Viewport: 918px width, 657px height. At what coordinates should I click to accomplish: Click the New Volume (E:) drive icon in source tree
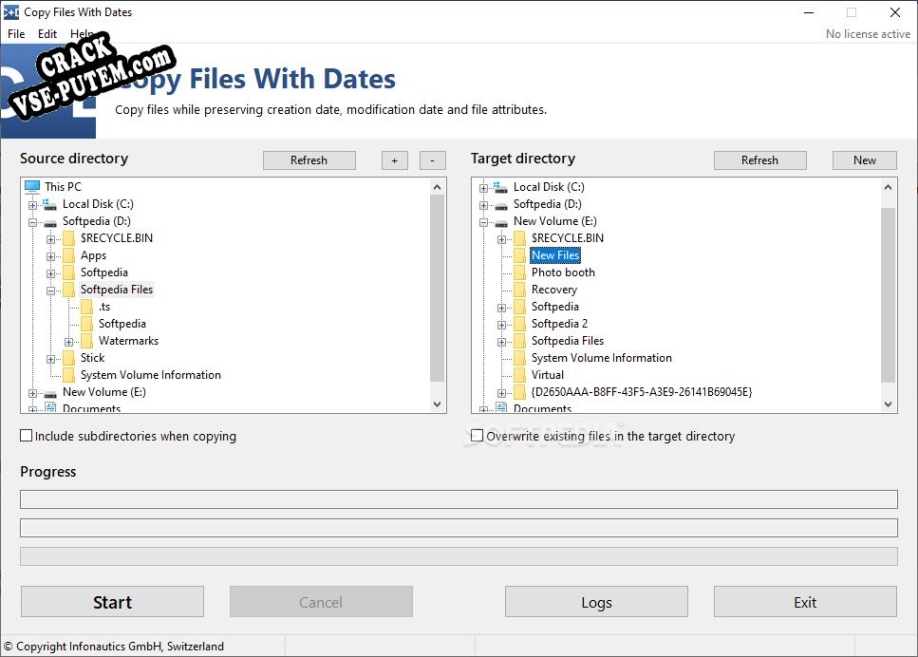click(50, 392)
